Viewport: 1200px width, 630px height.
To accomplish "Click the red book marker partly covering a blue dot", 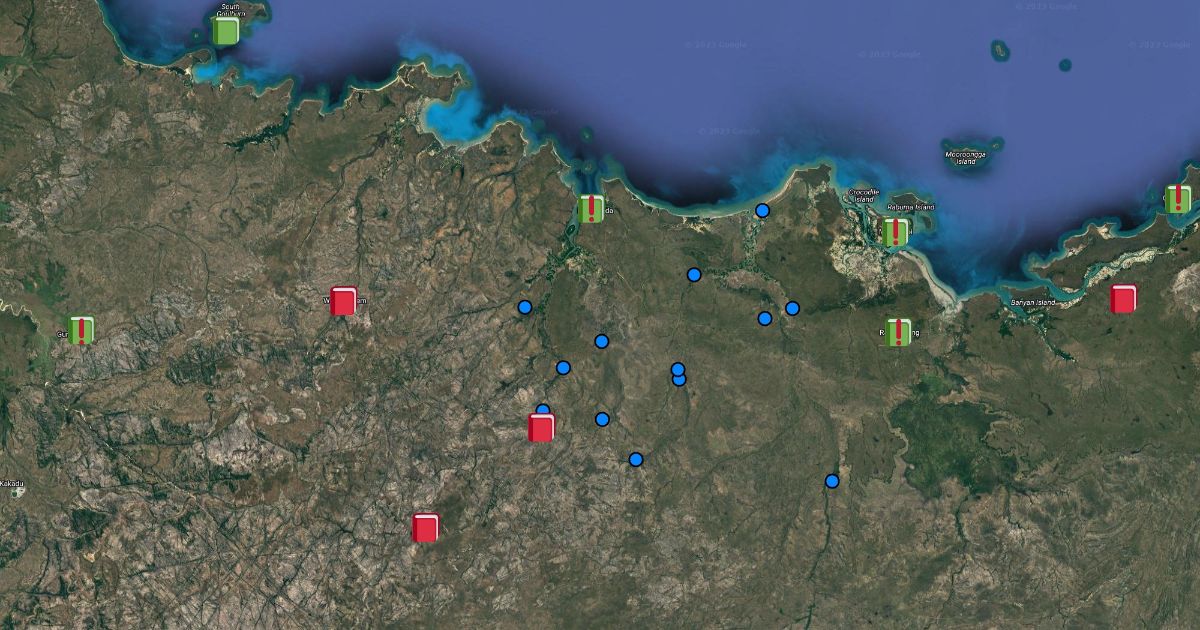I will [541, 428].
